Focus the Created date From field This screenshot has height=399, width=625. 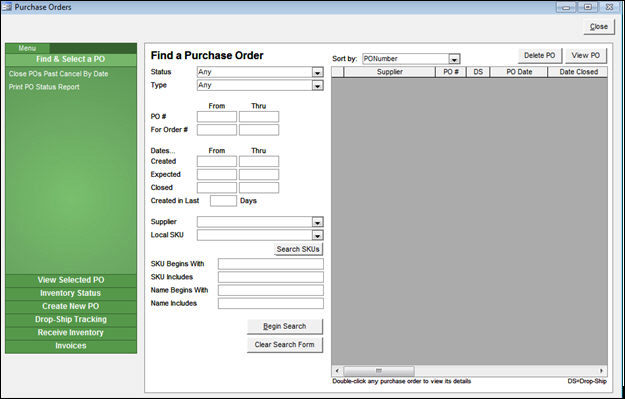217,161
